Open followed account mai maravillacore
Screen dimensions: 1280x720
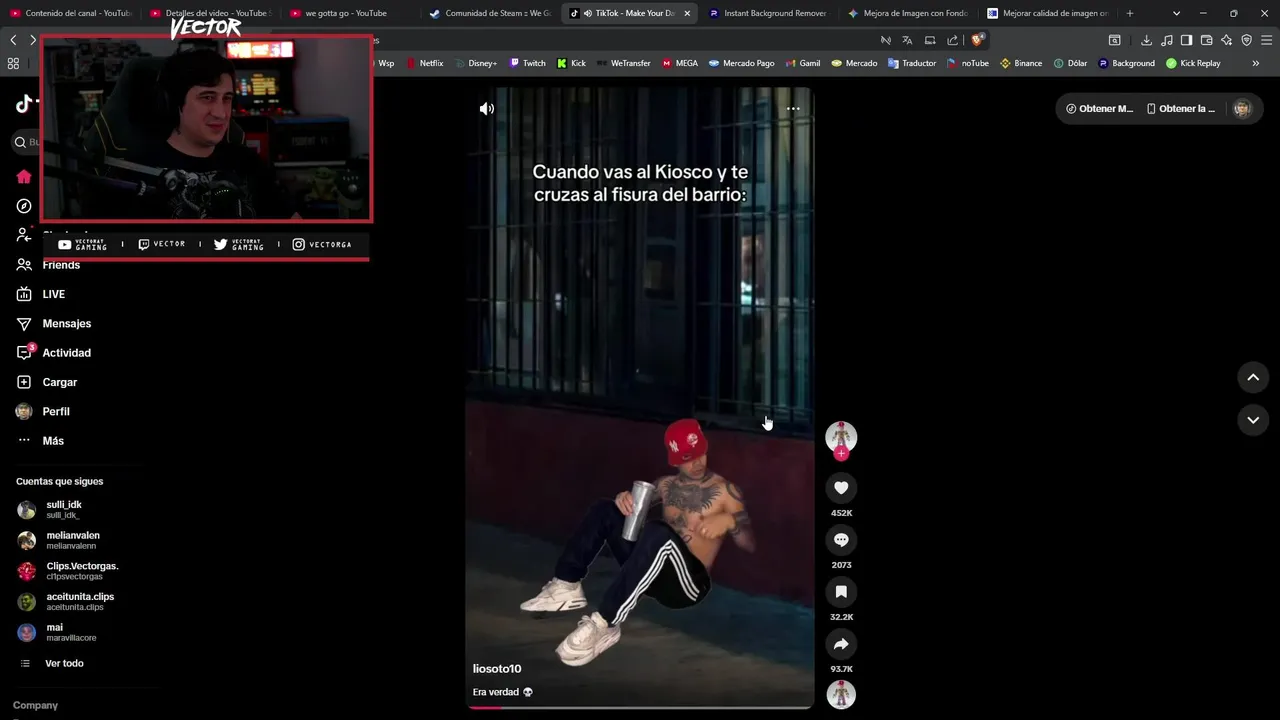click(x=57, y=632)
